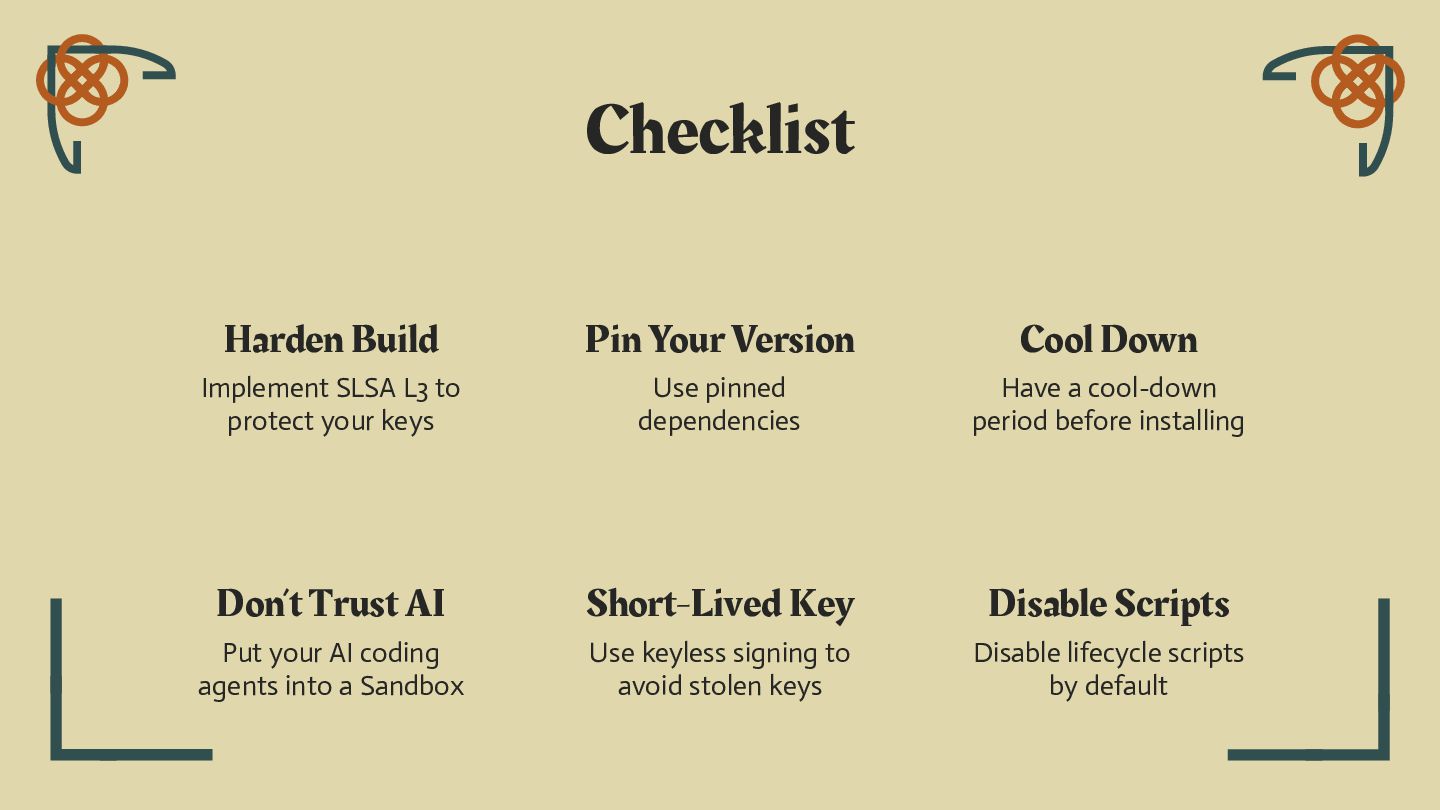Click the Pin Your Version heading
The image size is (1440, 810).
pyautogui.click(x=720, y=339)
